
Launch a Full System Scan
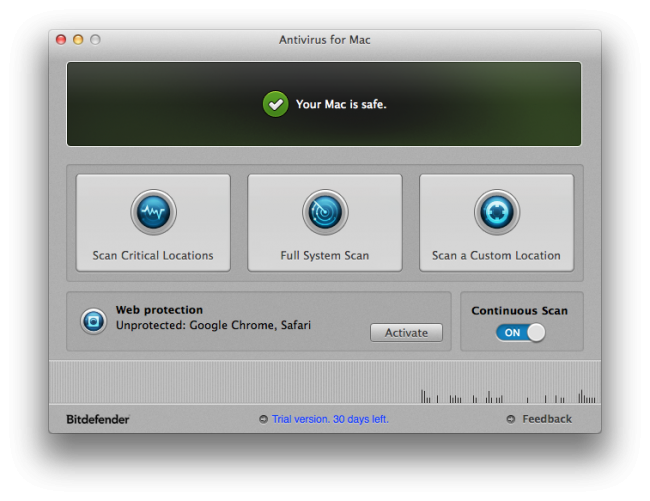click(x=325, y=223)
